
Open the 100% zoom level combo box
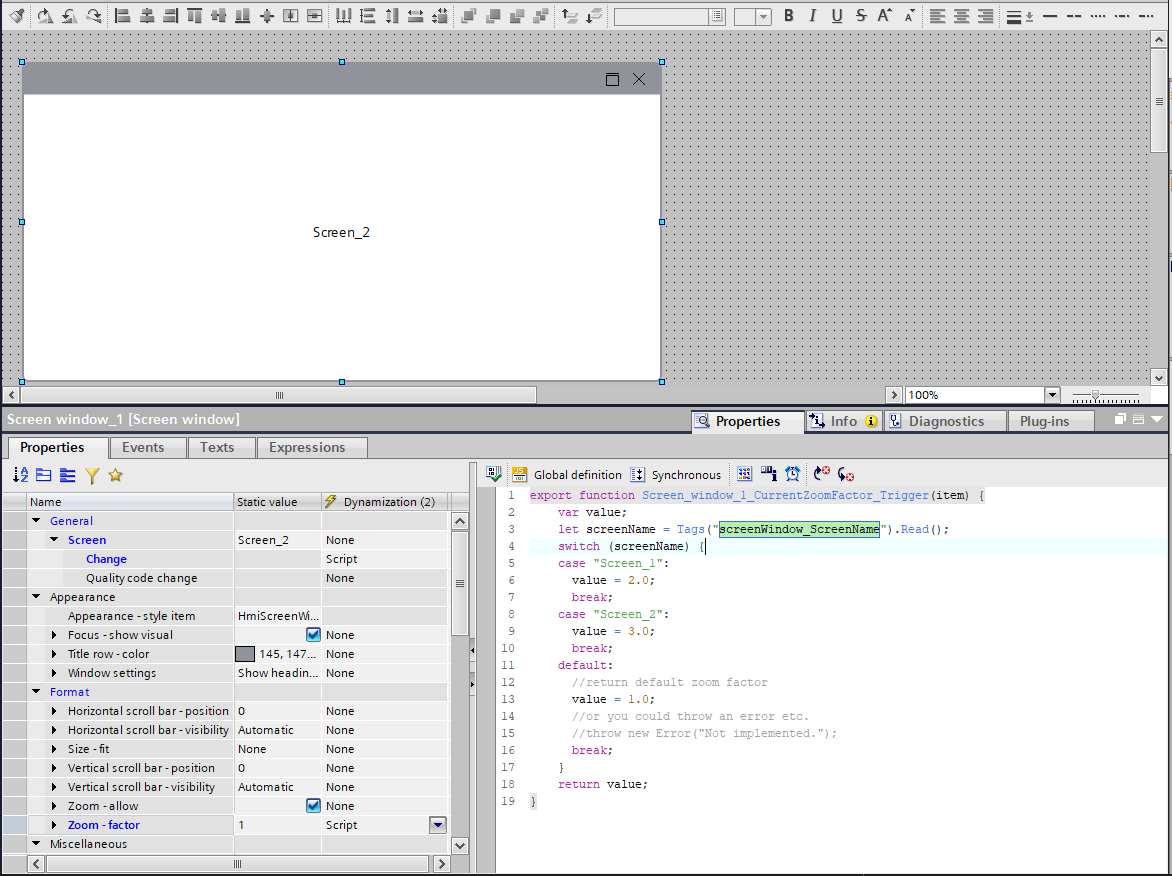tap(1051, 395)
